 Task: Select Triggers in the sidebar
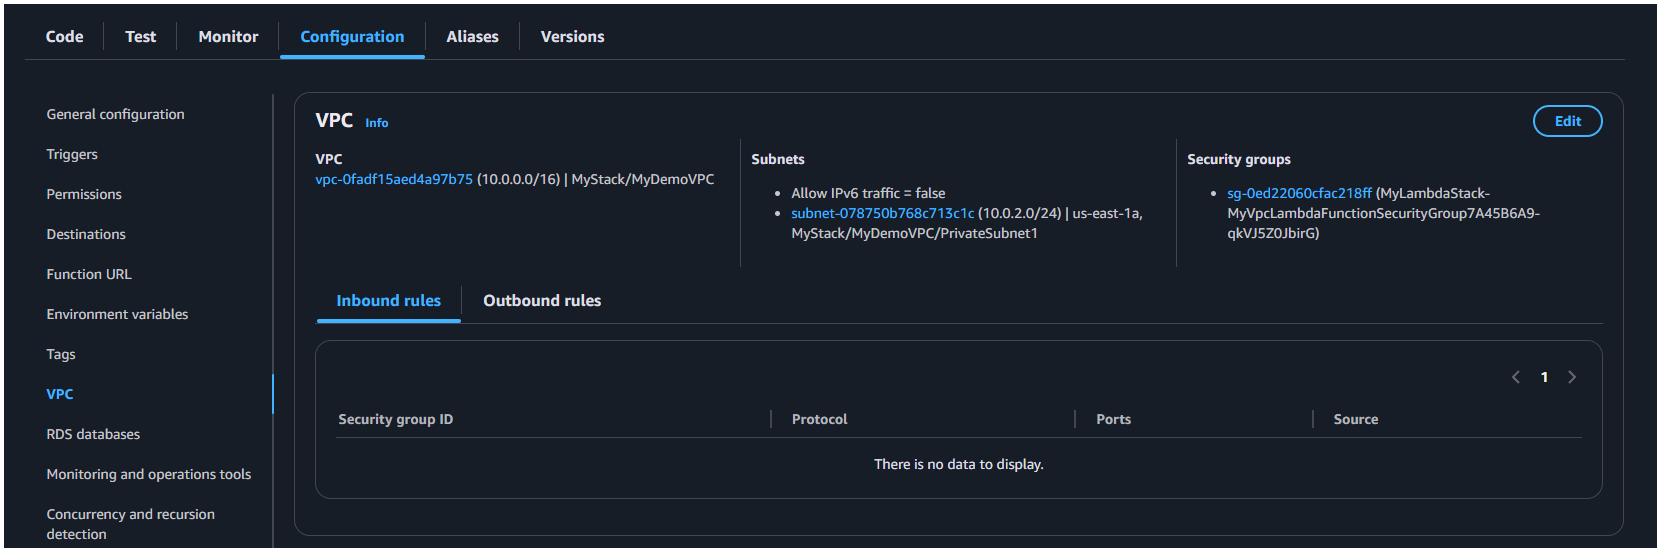coord(72,154)
